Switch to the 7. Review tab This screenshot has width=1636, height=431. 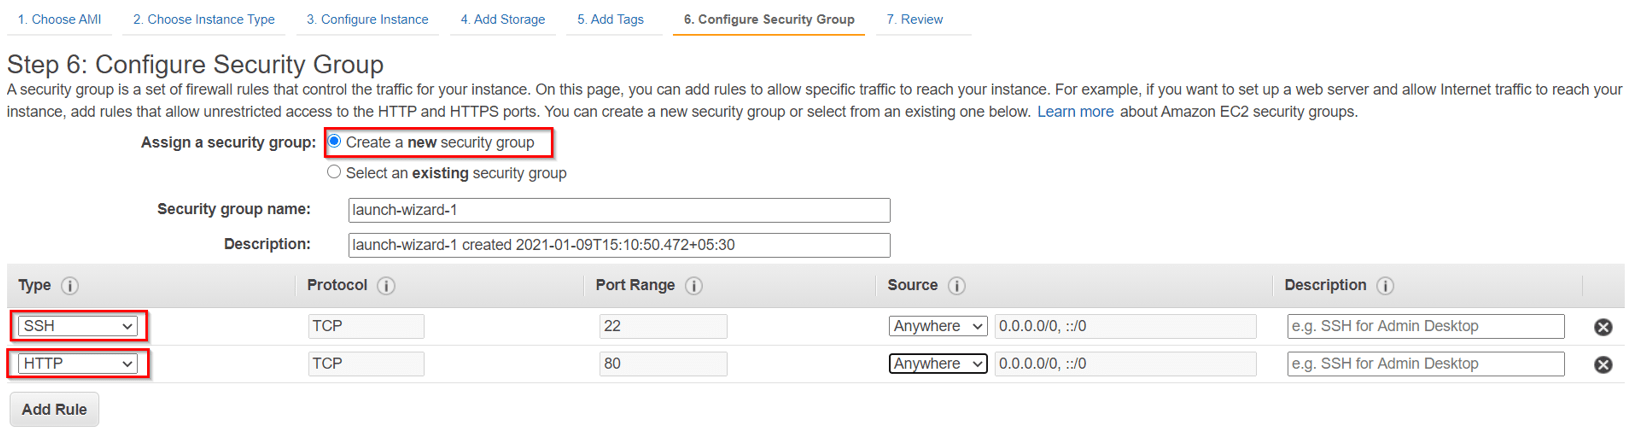pos(915,19)
